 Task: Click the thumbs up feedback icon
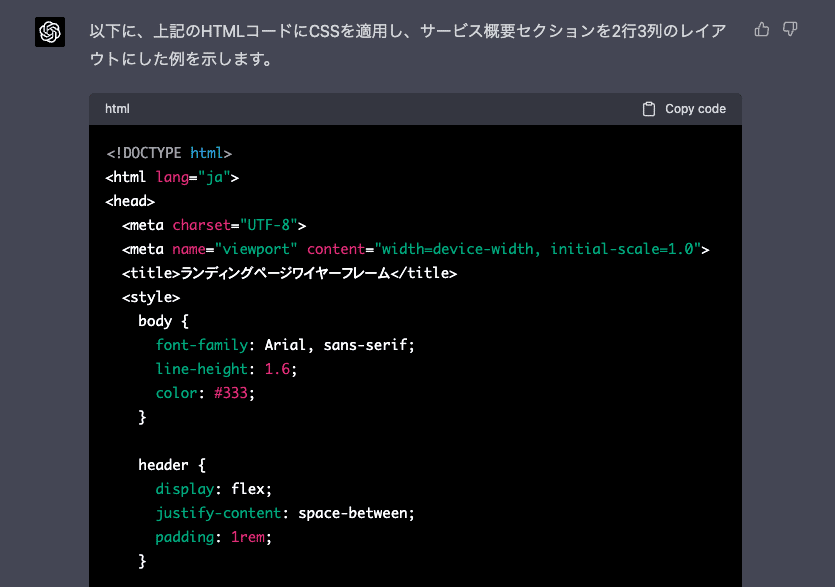762,29
